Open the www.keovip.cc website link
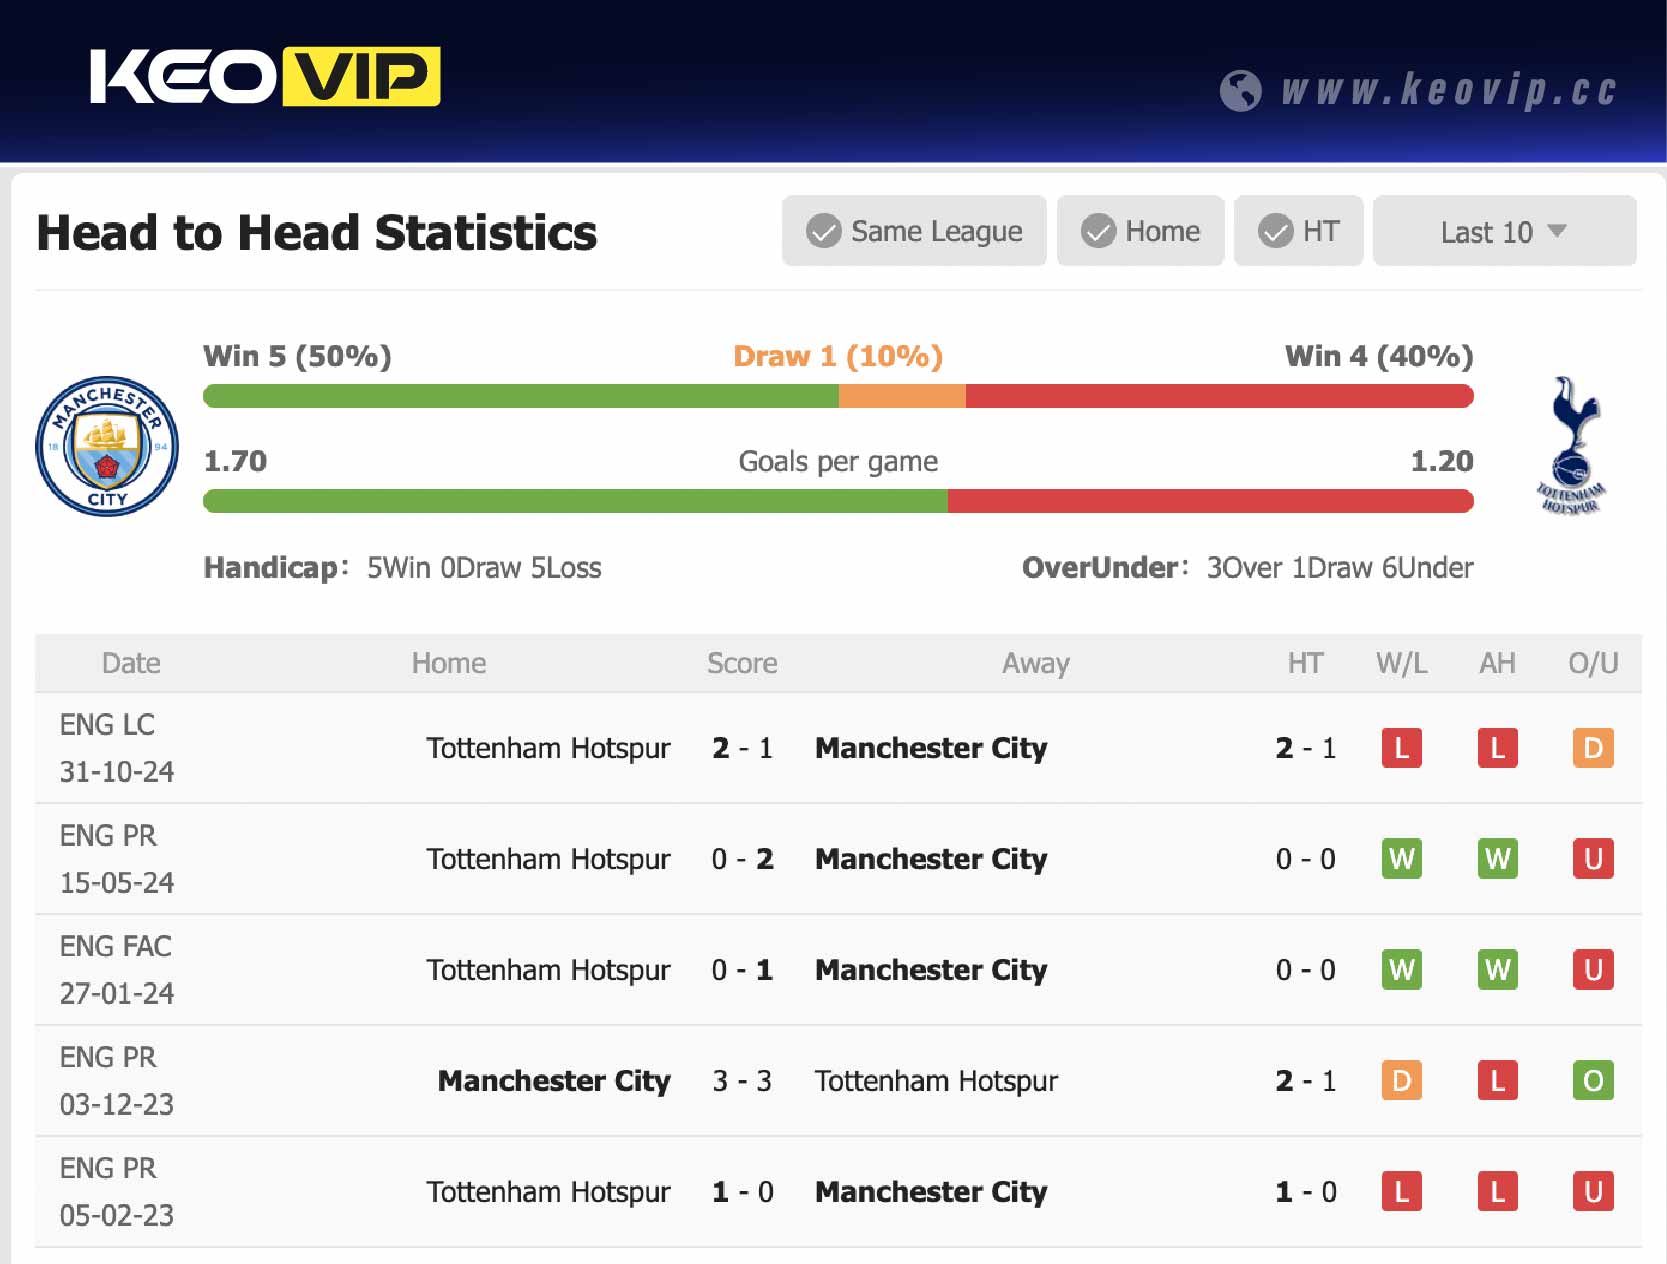 1449,90
